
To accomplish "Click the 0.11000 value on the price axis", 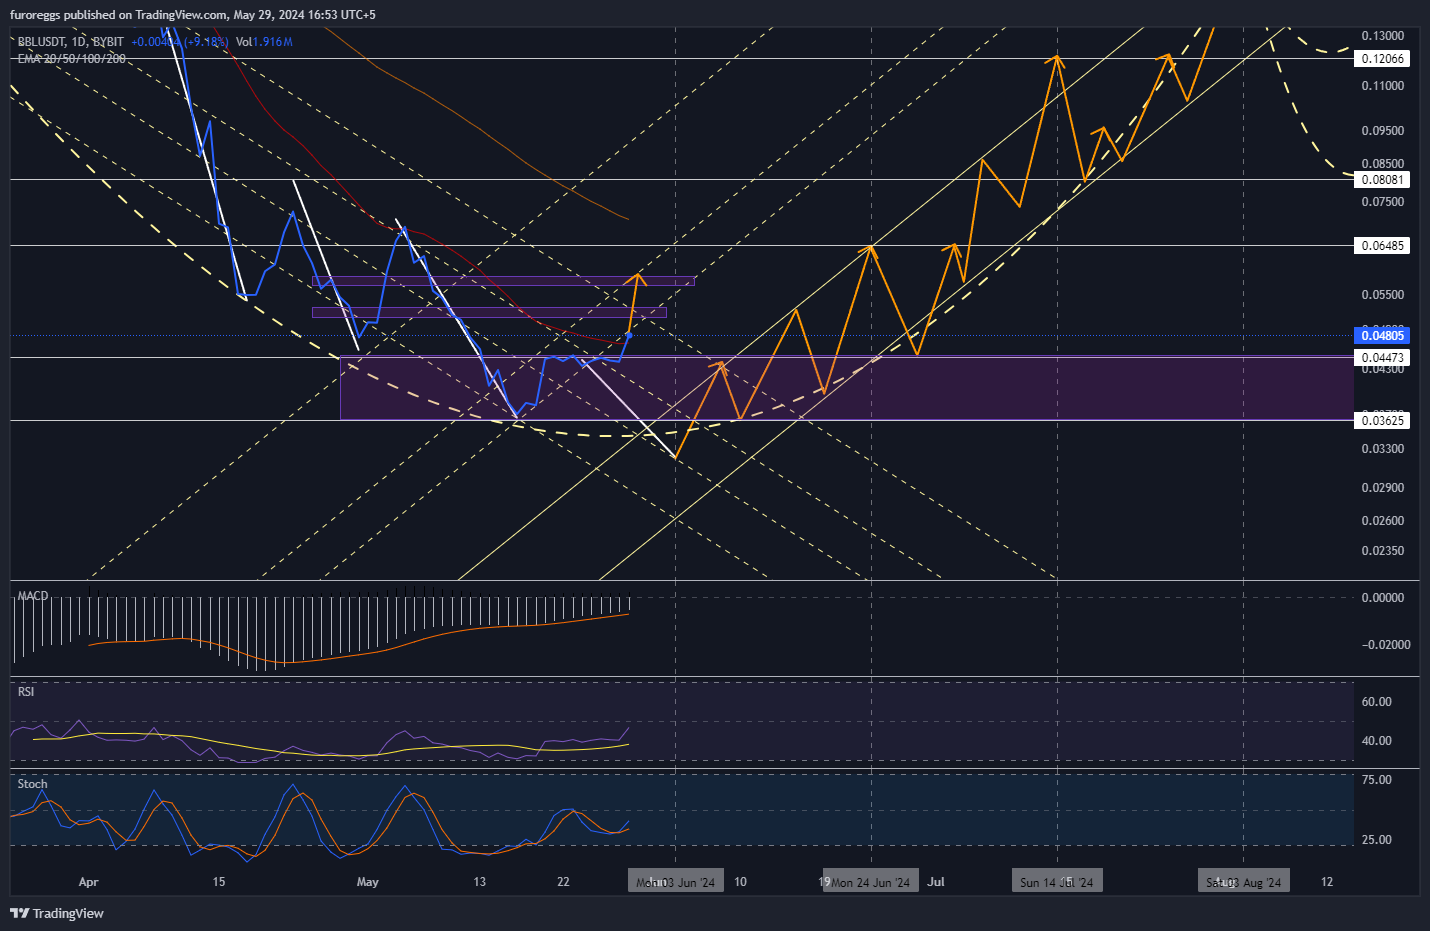I will [x=1383, y=86].
